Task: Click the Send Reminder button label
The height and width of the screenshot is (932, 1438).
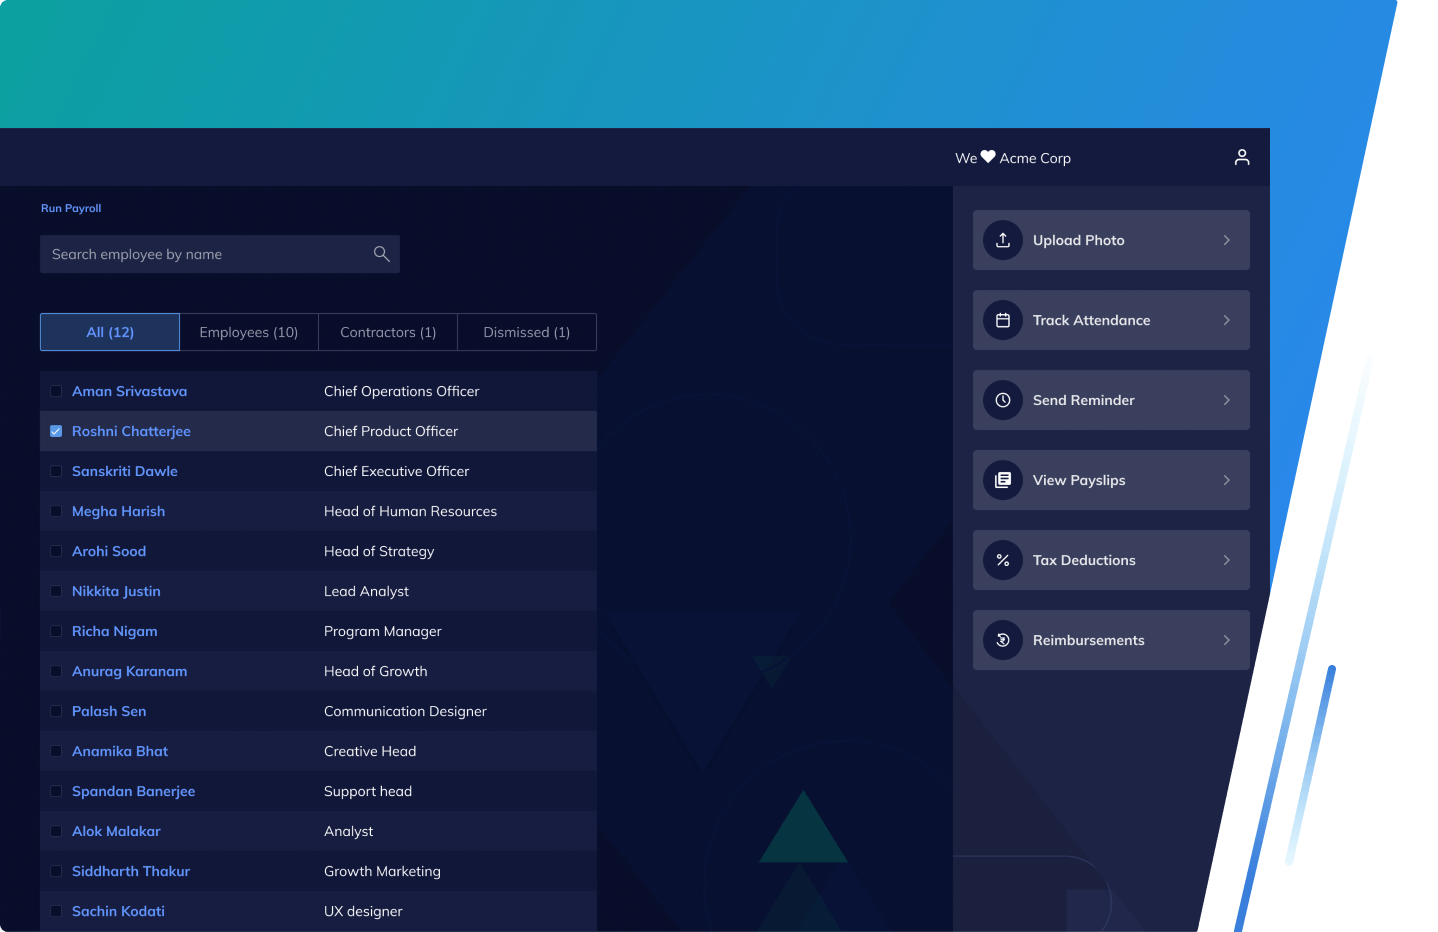Action: click(1084, 400)
